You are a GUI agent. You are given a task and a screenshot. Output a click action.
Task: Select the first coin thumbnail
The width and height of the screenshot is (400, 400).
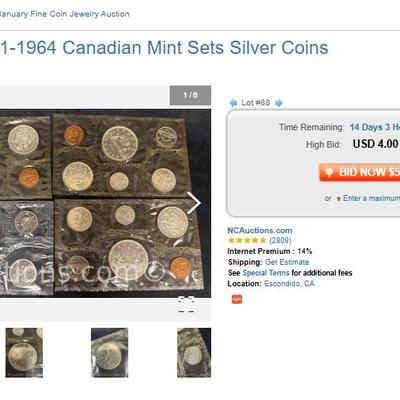pyautogui.click(x=24, y=353)
